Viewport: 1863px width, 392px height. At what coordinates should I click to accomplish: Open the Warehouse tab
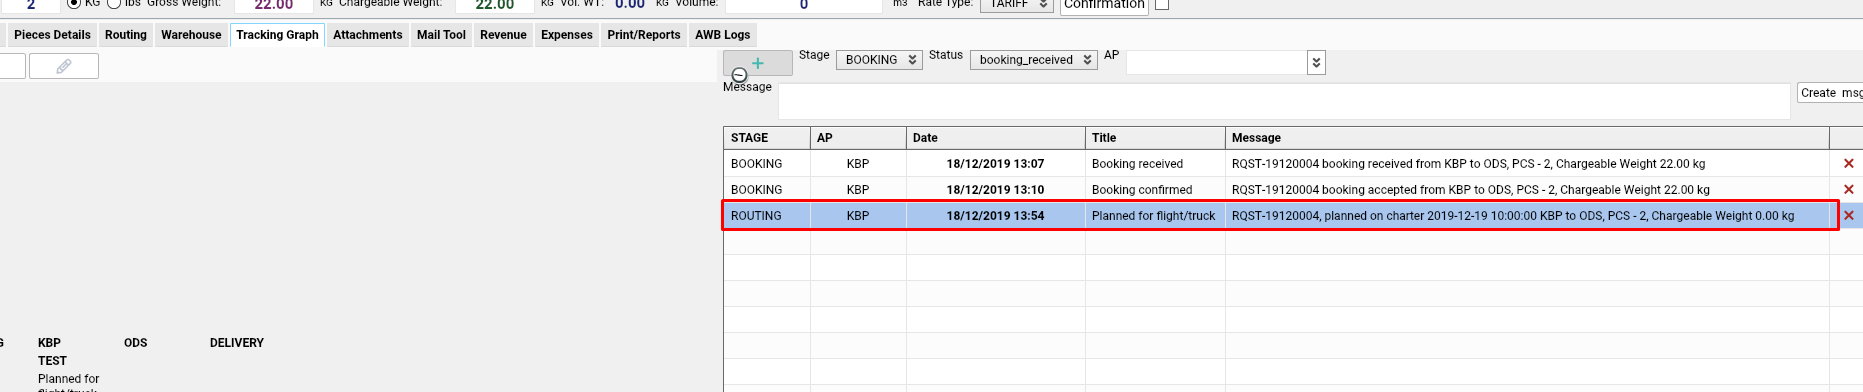pos(191,35)
